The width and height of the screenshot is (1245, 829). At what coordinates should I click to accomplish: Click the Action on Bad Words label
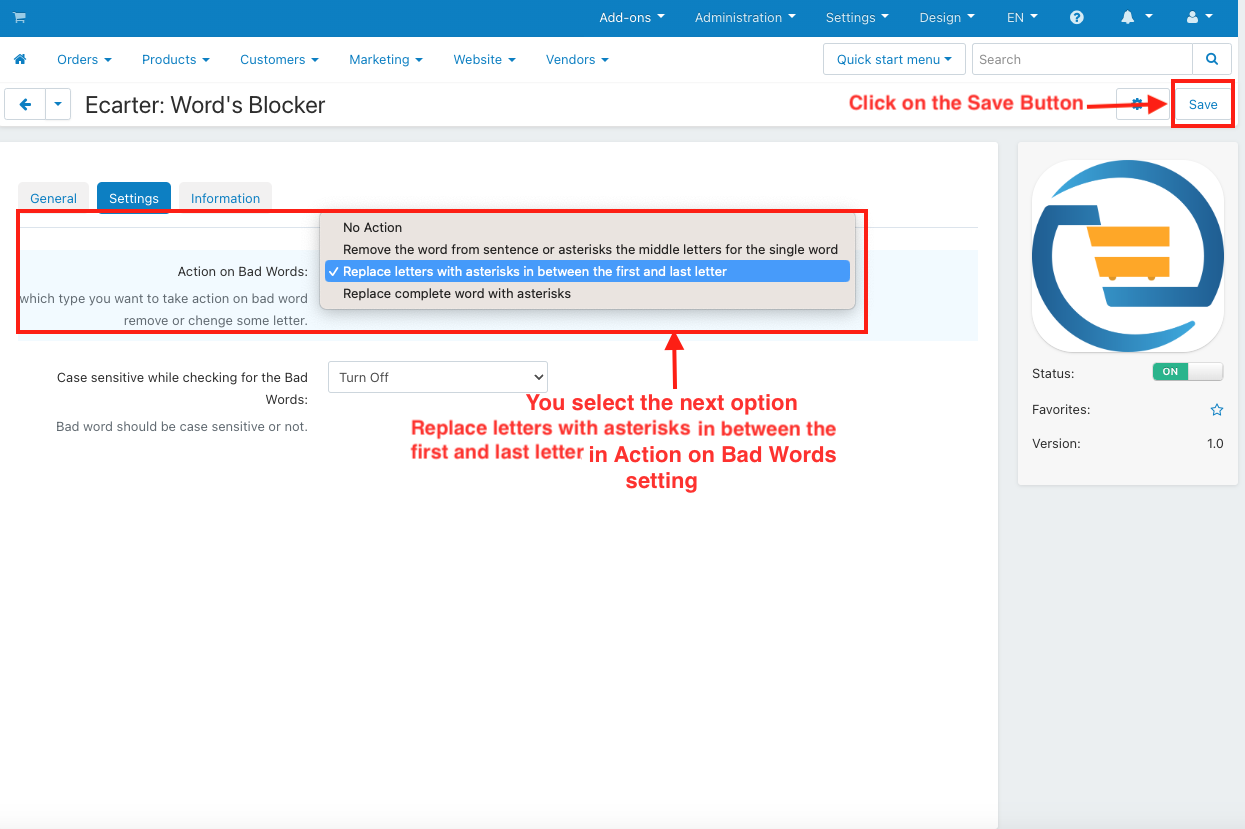pos(243,271)
